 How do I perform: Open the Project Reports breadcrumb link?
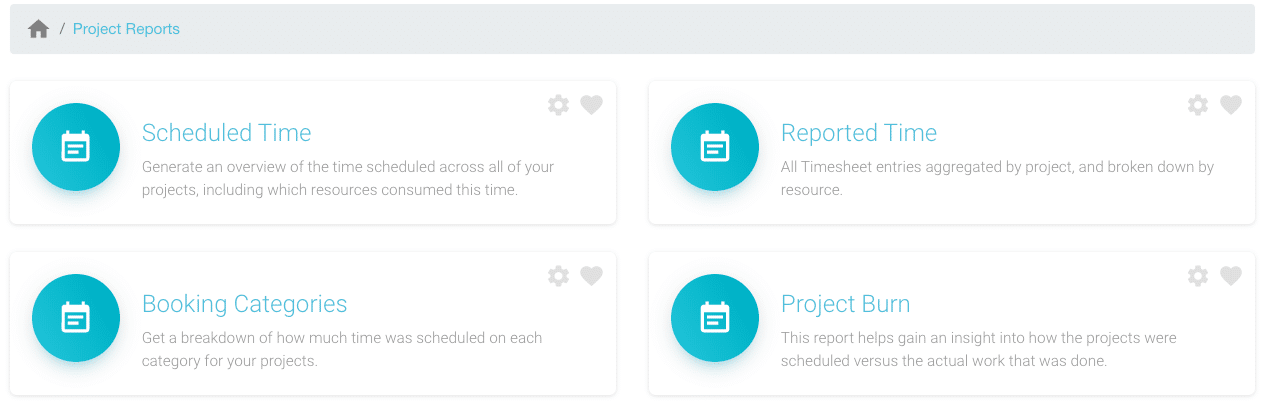[126, 29]
